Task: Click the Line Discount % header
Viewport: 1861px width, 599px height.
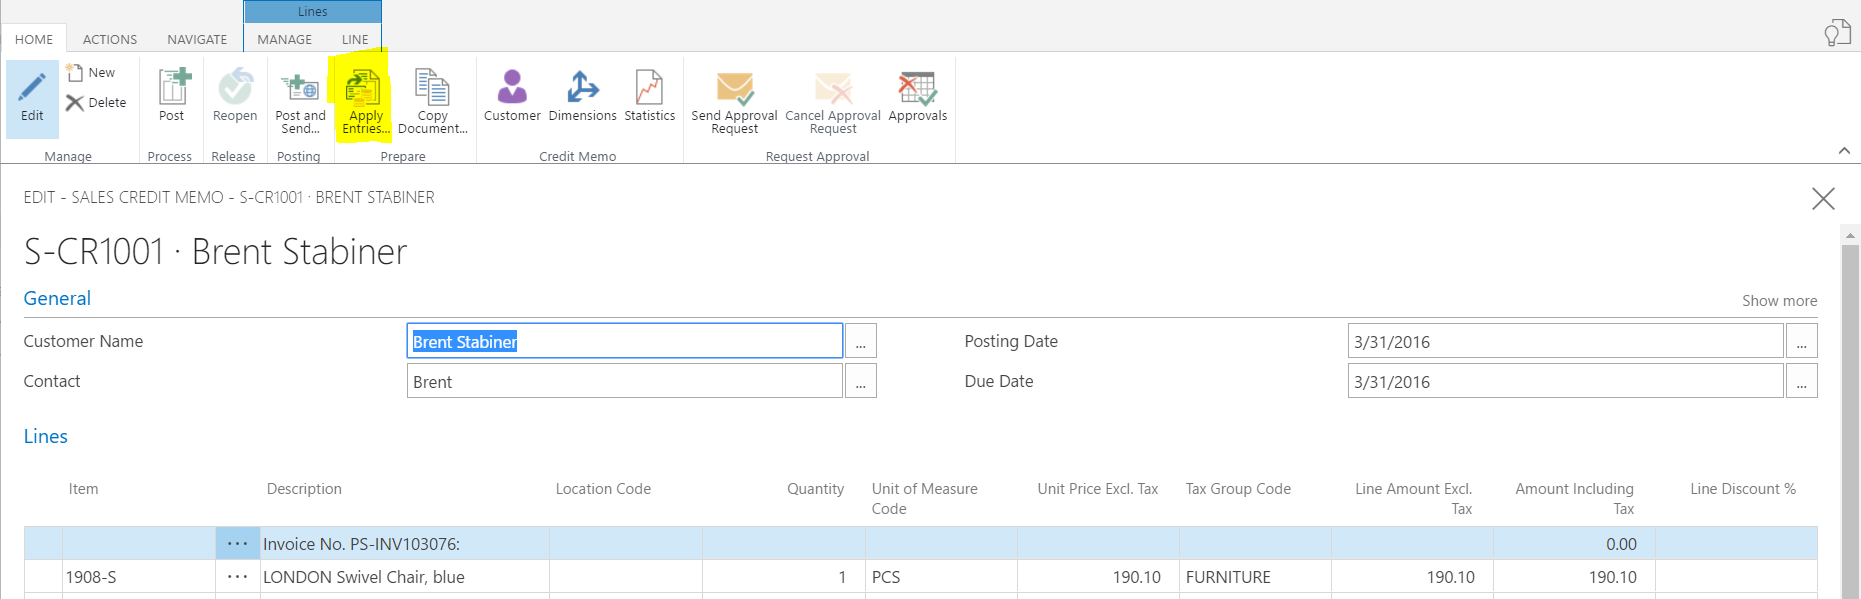Action: click(1743, 489)
